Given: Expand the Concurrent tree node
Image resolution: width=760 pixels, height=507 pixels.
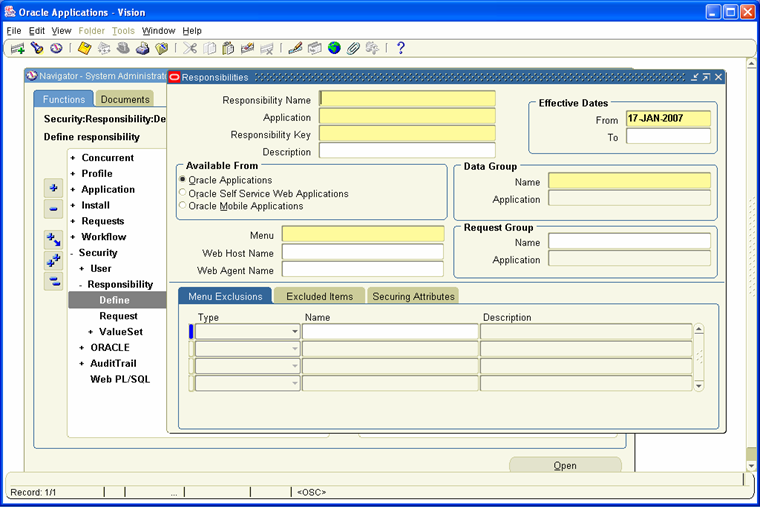Looking at the screenshot, I should [73, 158].
